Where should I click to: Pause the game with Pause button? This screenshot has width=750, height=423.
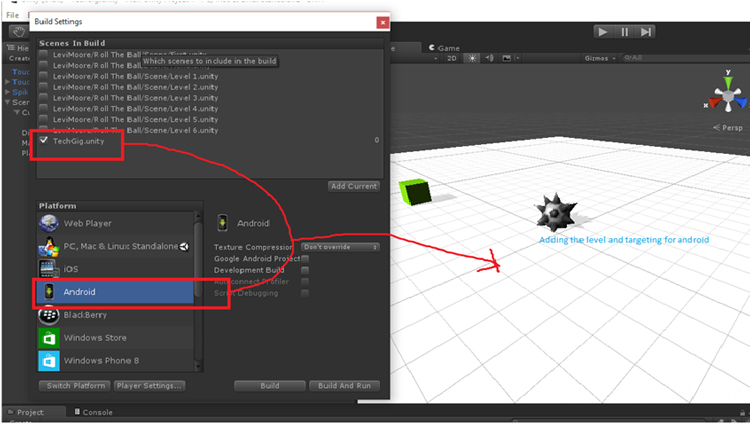click(624, 32)
